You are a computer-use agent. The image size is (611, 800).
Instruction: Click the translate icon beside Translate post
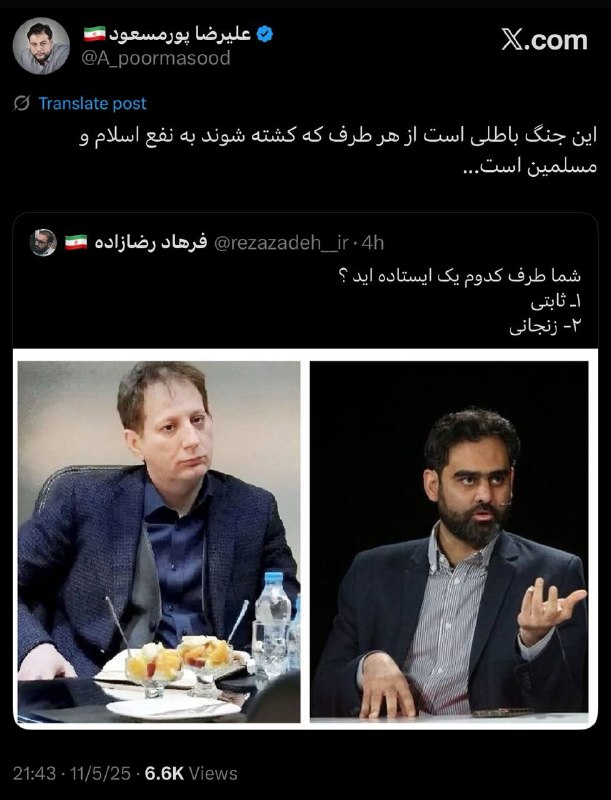coord(22,104)
